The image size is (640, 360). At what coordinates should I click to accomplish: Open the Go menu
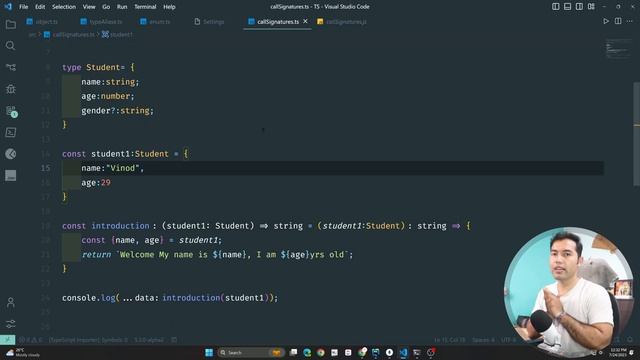[106, 7]
